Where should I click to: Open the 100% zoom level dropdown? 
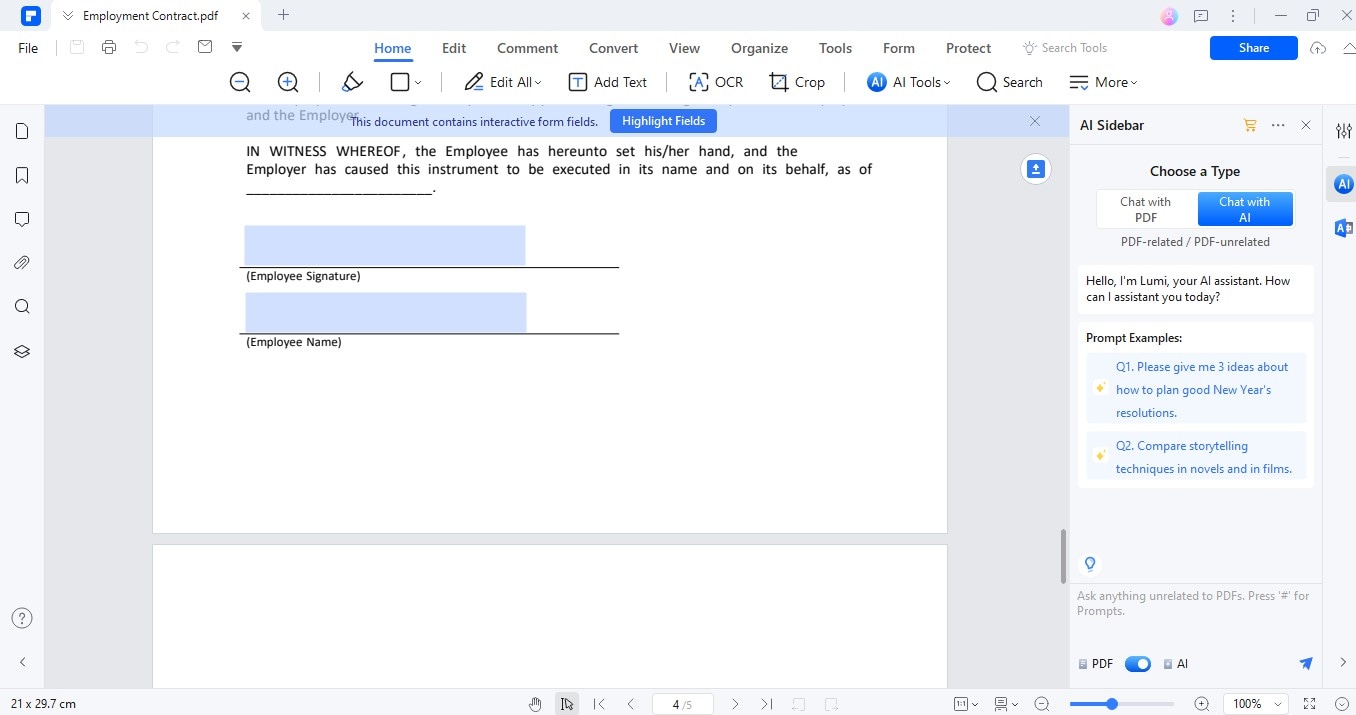1257,704
